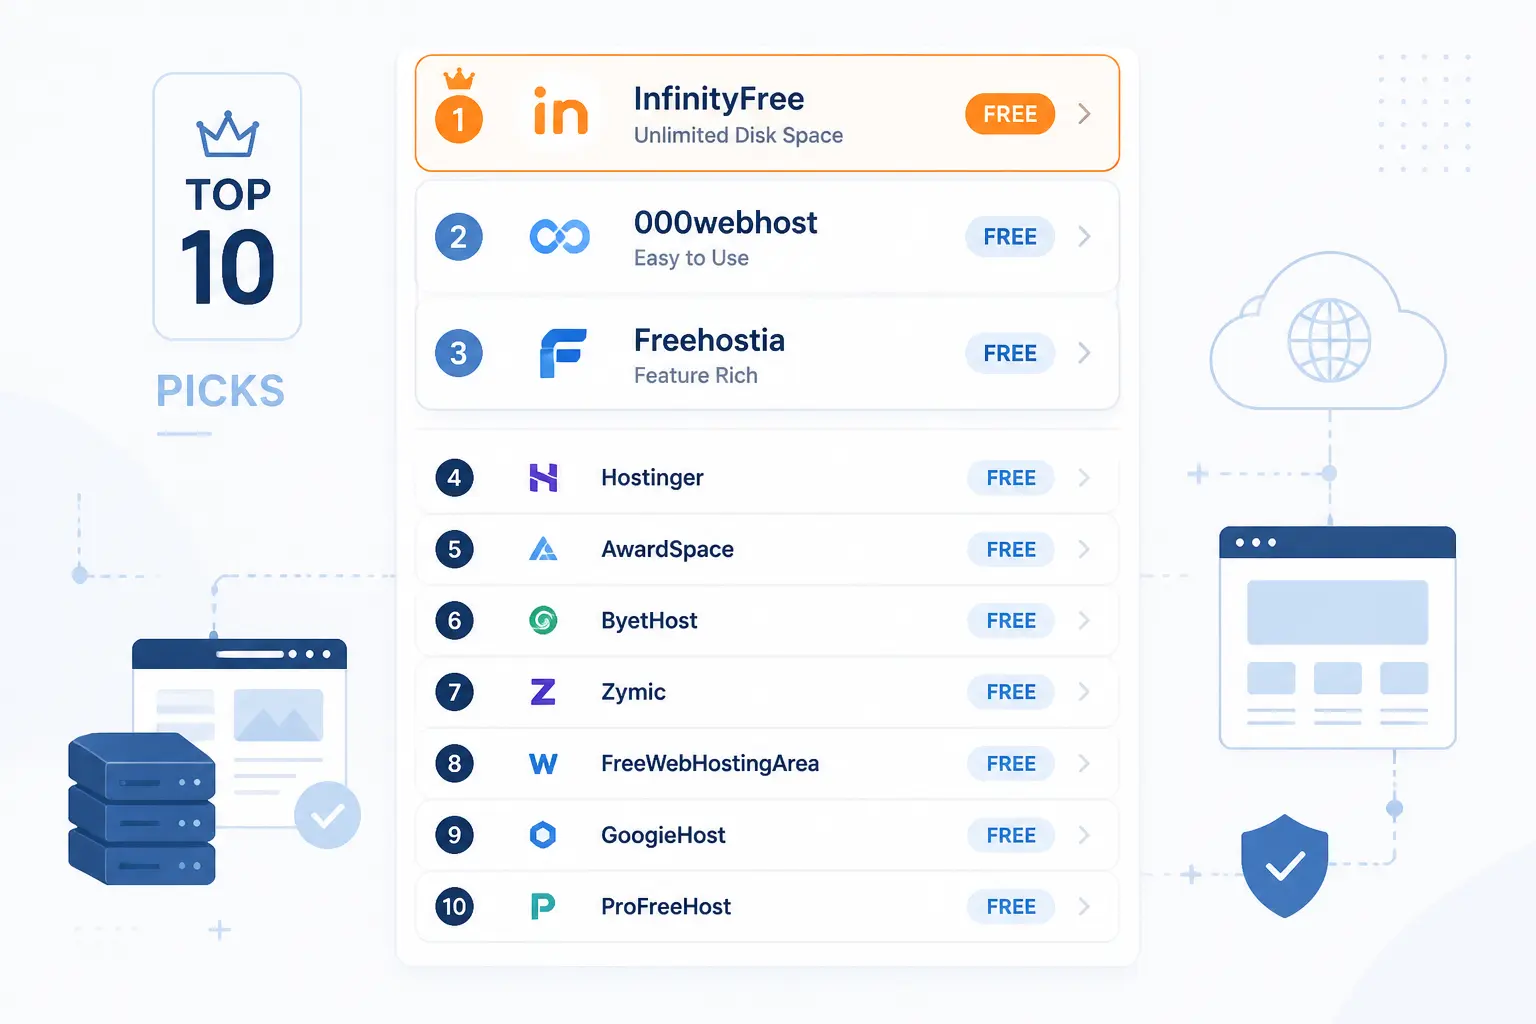Click the AwardSpace name text
This screenshot has height=1024, width=1536.
click(x=667, y=549)
